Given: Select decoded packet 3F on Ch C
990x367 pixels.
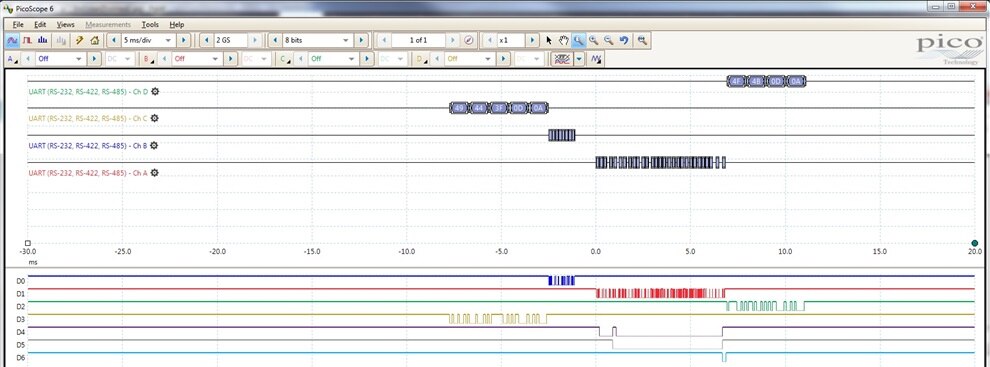Looking at the screenshot, I should [499, 108].
